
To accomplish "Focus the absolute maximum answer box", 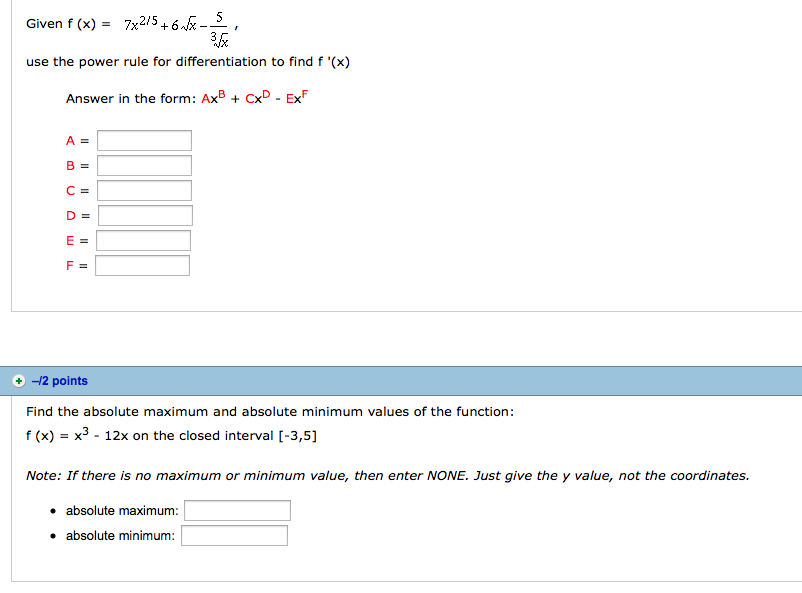I will point(236,510).
